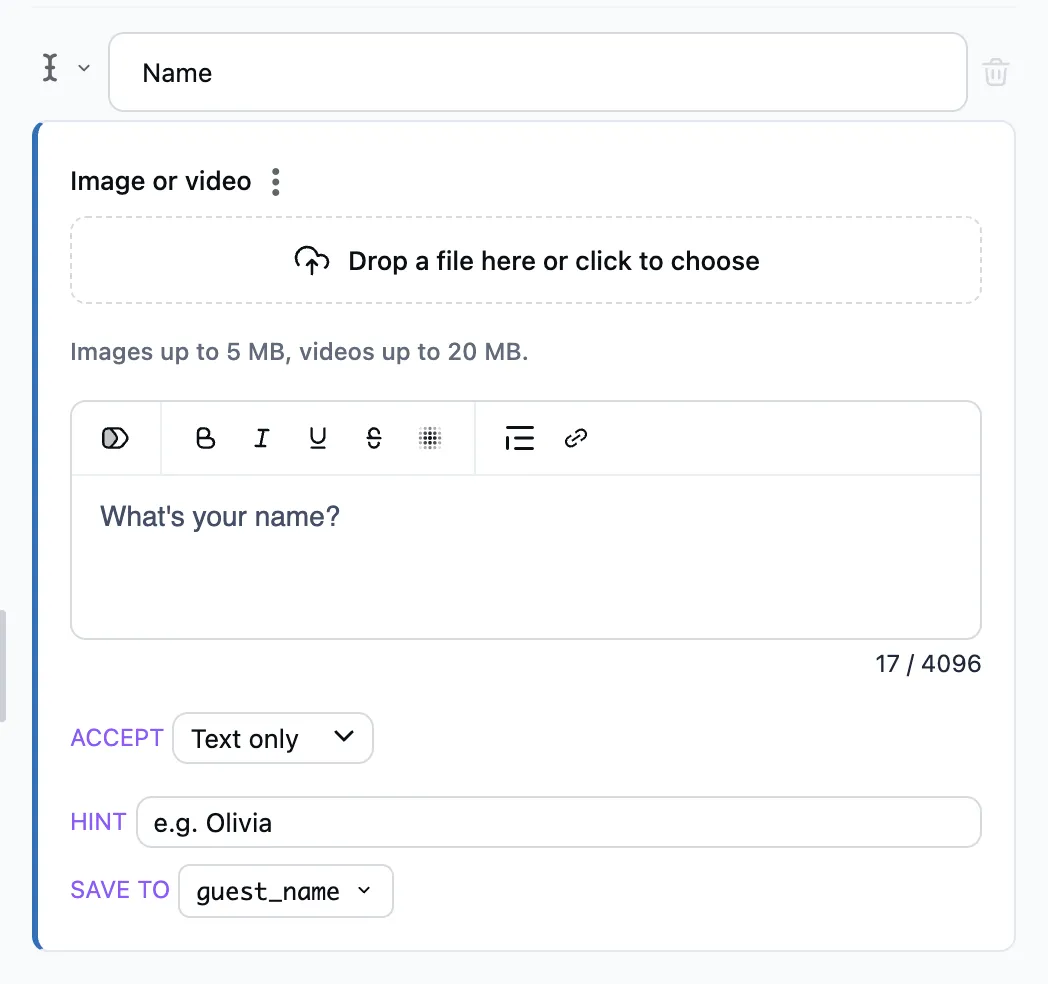This screenshot has width=1048, height=984.
Task: Click the HINT label
Action: tap(98, 822)
